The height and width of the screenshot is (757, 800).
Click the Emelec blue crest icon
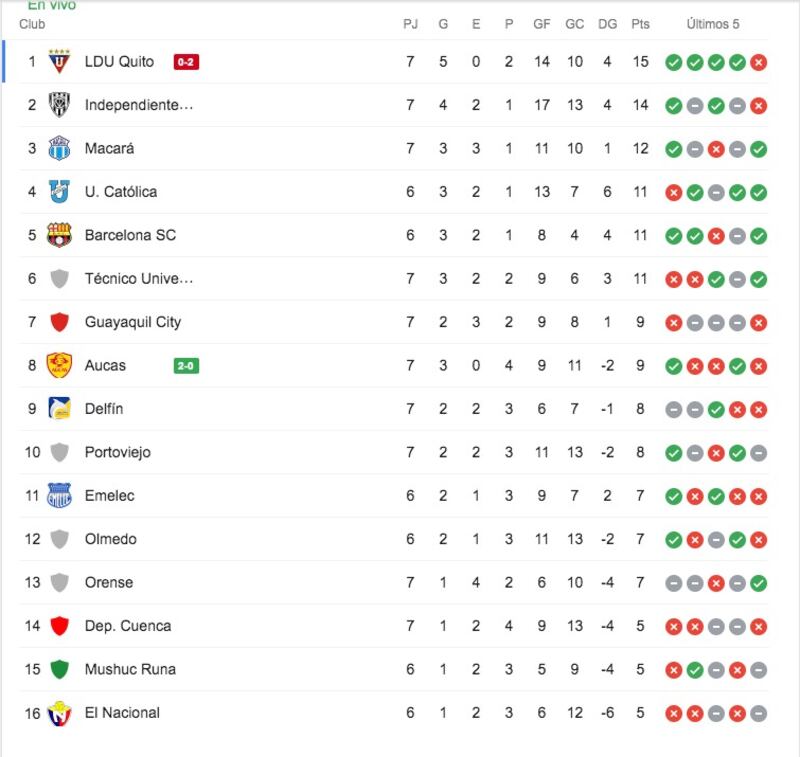click(x=59, y=495)
